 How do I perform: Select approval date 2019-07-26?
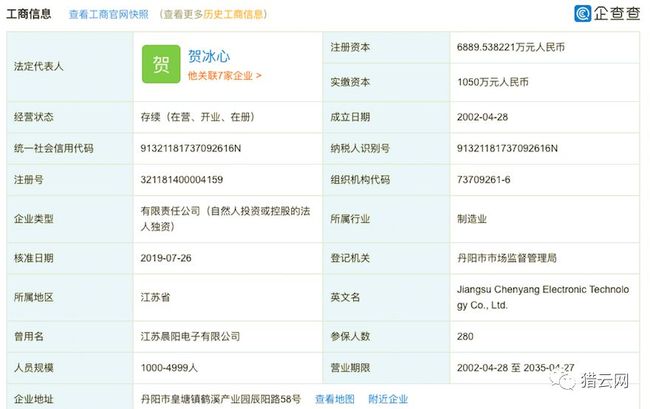pos(166,258)
